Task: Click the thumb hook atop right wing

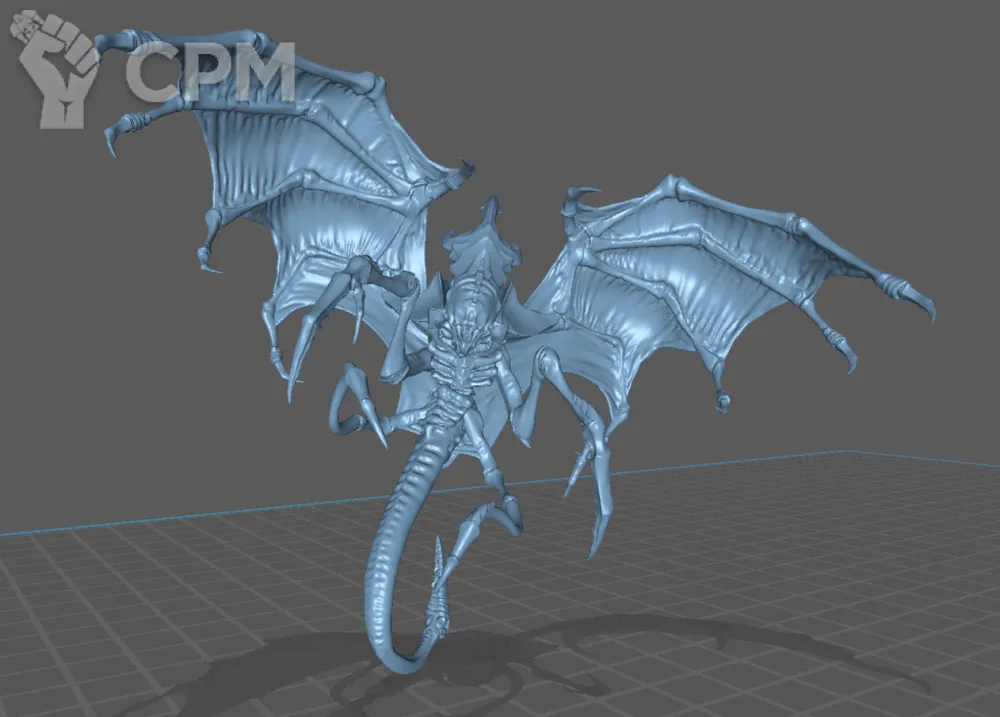Action: point(583,195)
